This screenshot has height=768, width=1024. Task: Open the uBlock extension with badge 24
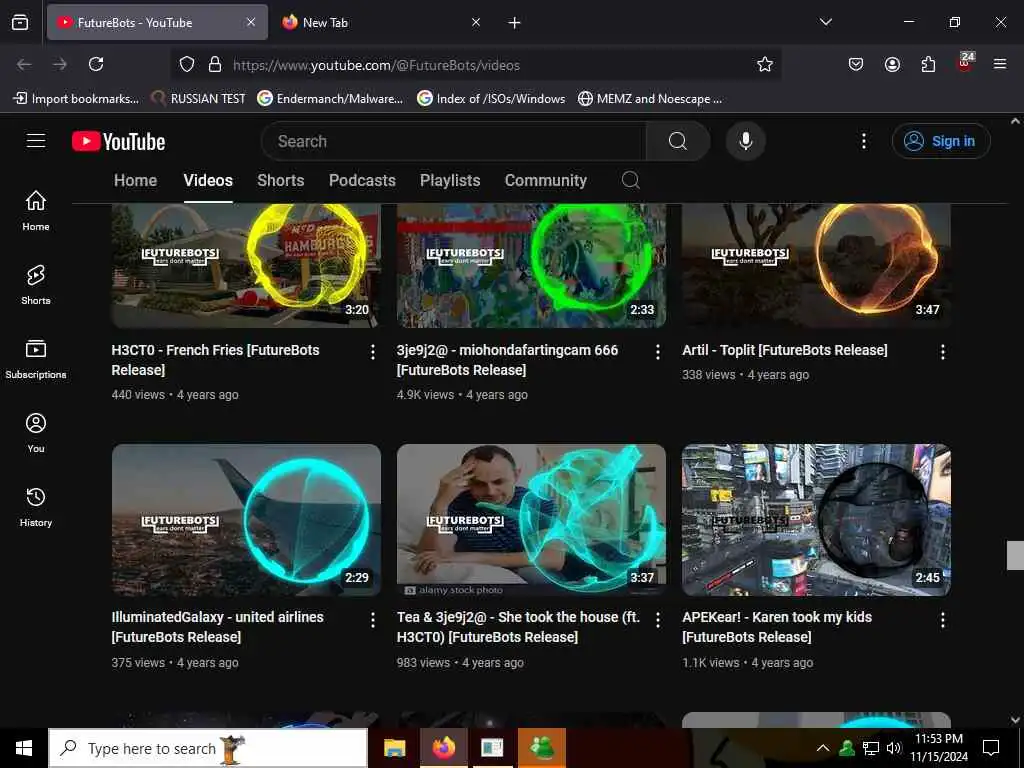click(965, 63)
